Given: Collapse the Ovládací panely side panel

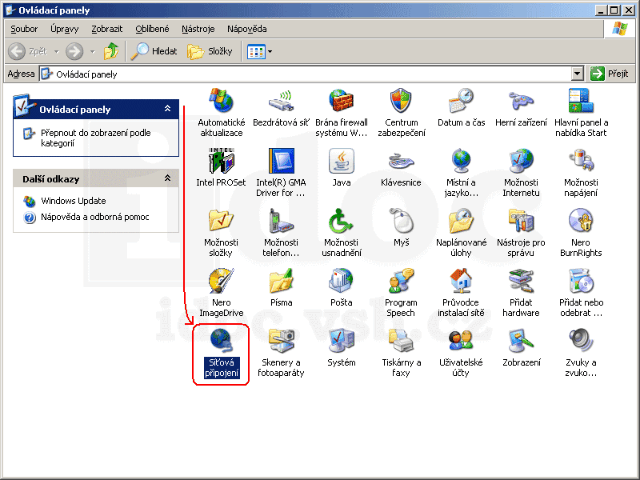Looking at the screenshot, I should point(167,109).
